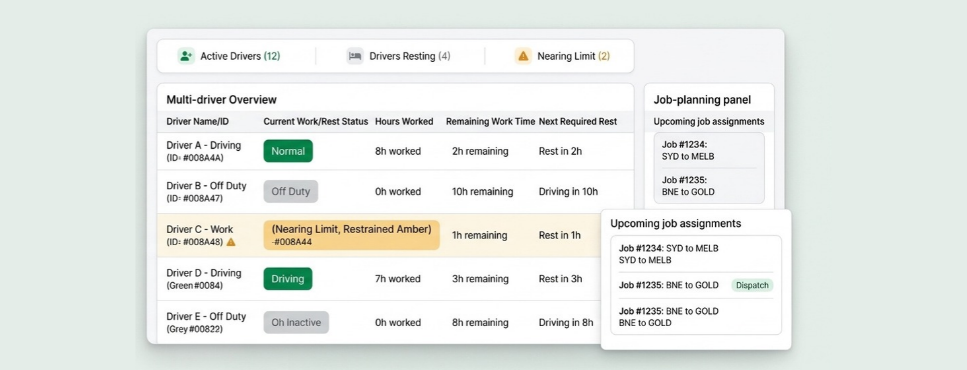This screenshot has height=370, width=967.
Task: Click the ID #008A47 under Driver B
Action: click(194, 199)
